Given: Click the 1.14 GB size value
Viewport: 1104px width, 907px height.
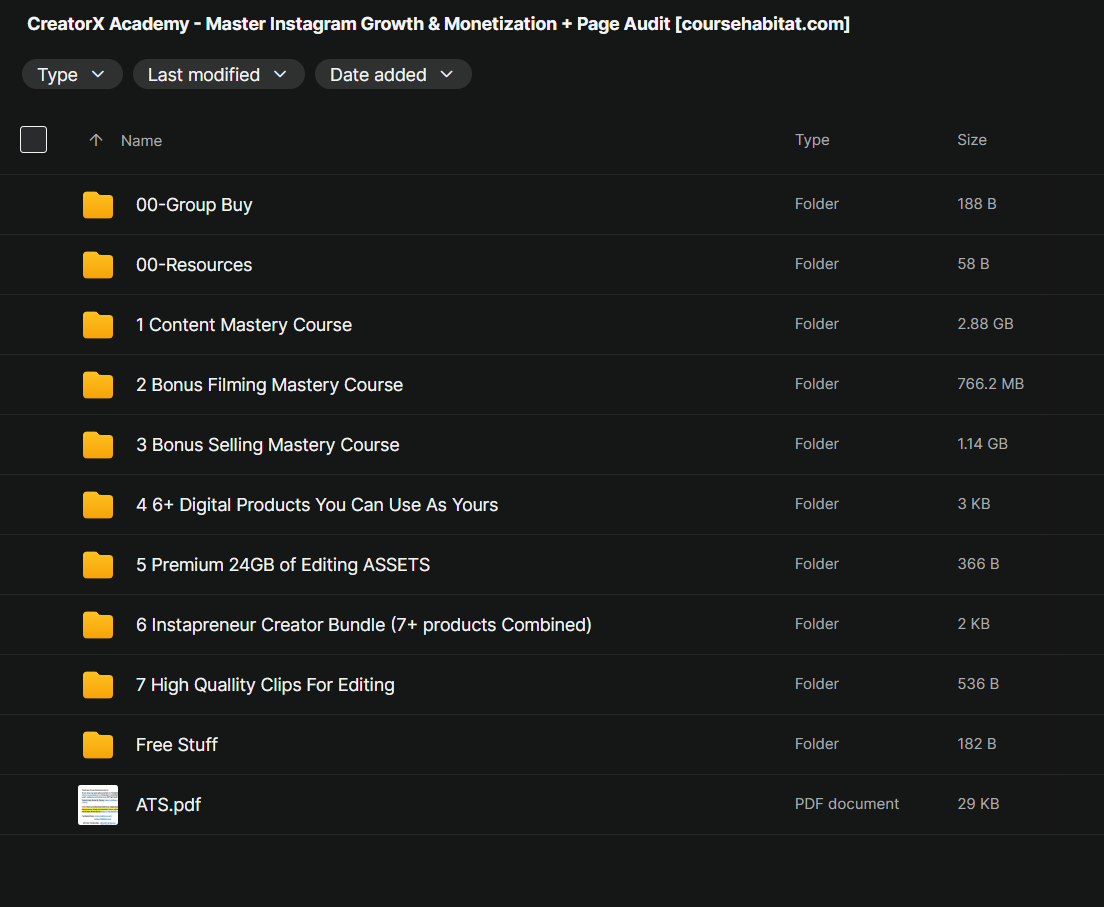Looking at the screenshot, I should pos(982,444).
